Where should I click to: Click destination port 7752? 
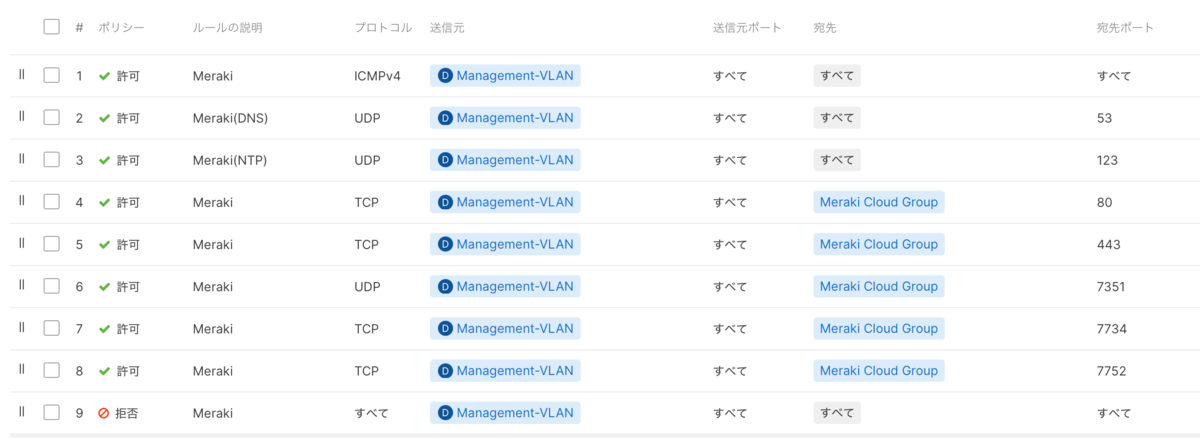pyautogui.click(x=1111, y=371)
